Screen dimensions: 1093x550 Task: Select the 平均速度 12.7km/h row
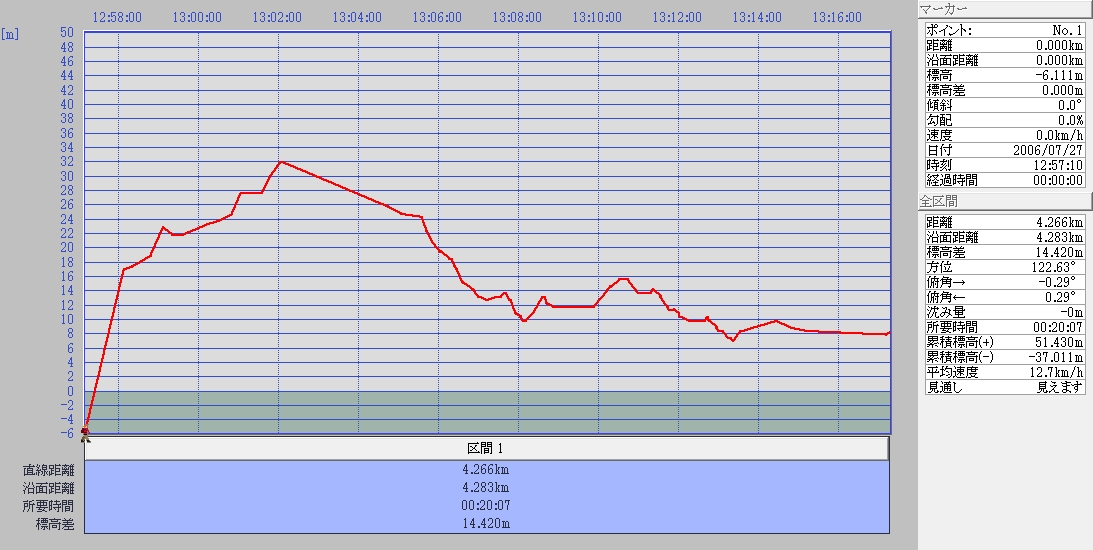1003,372
